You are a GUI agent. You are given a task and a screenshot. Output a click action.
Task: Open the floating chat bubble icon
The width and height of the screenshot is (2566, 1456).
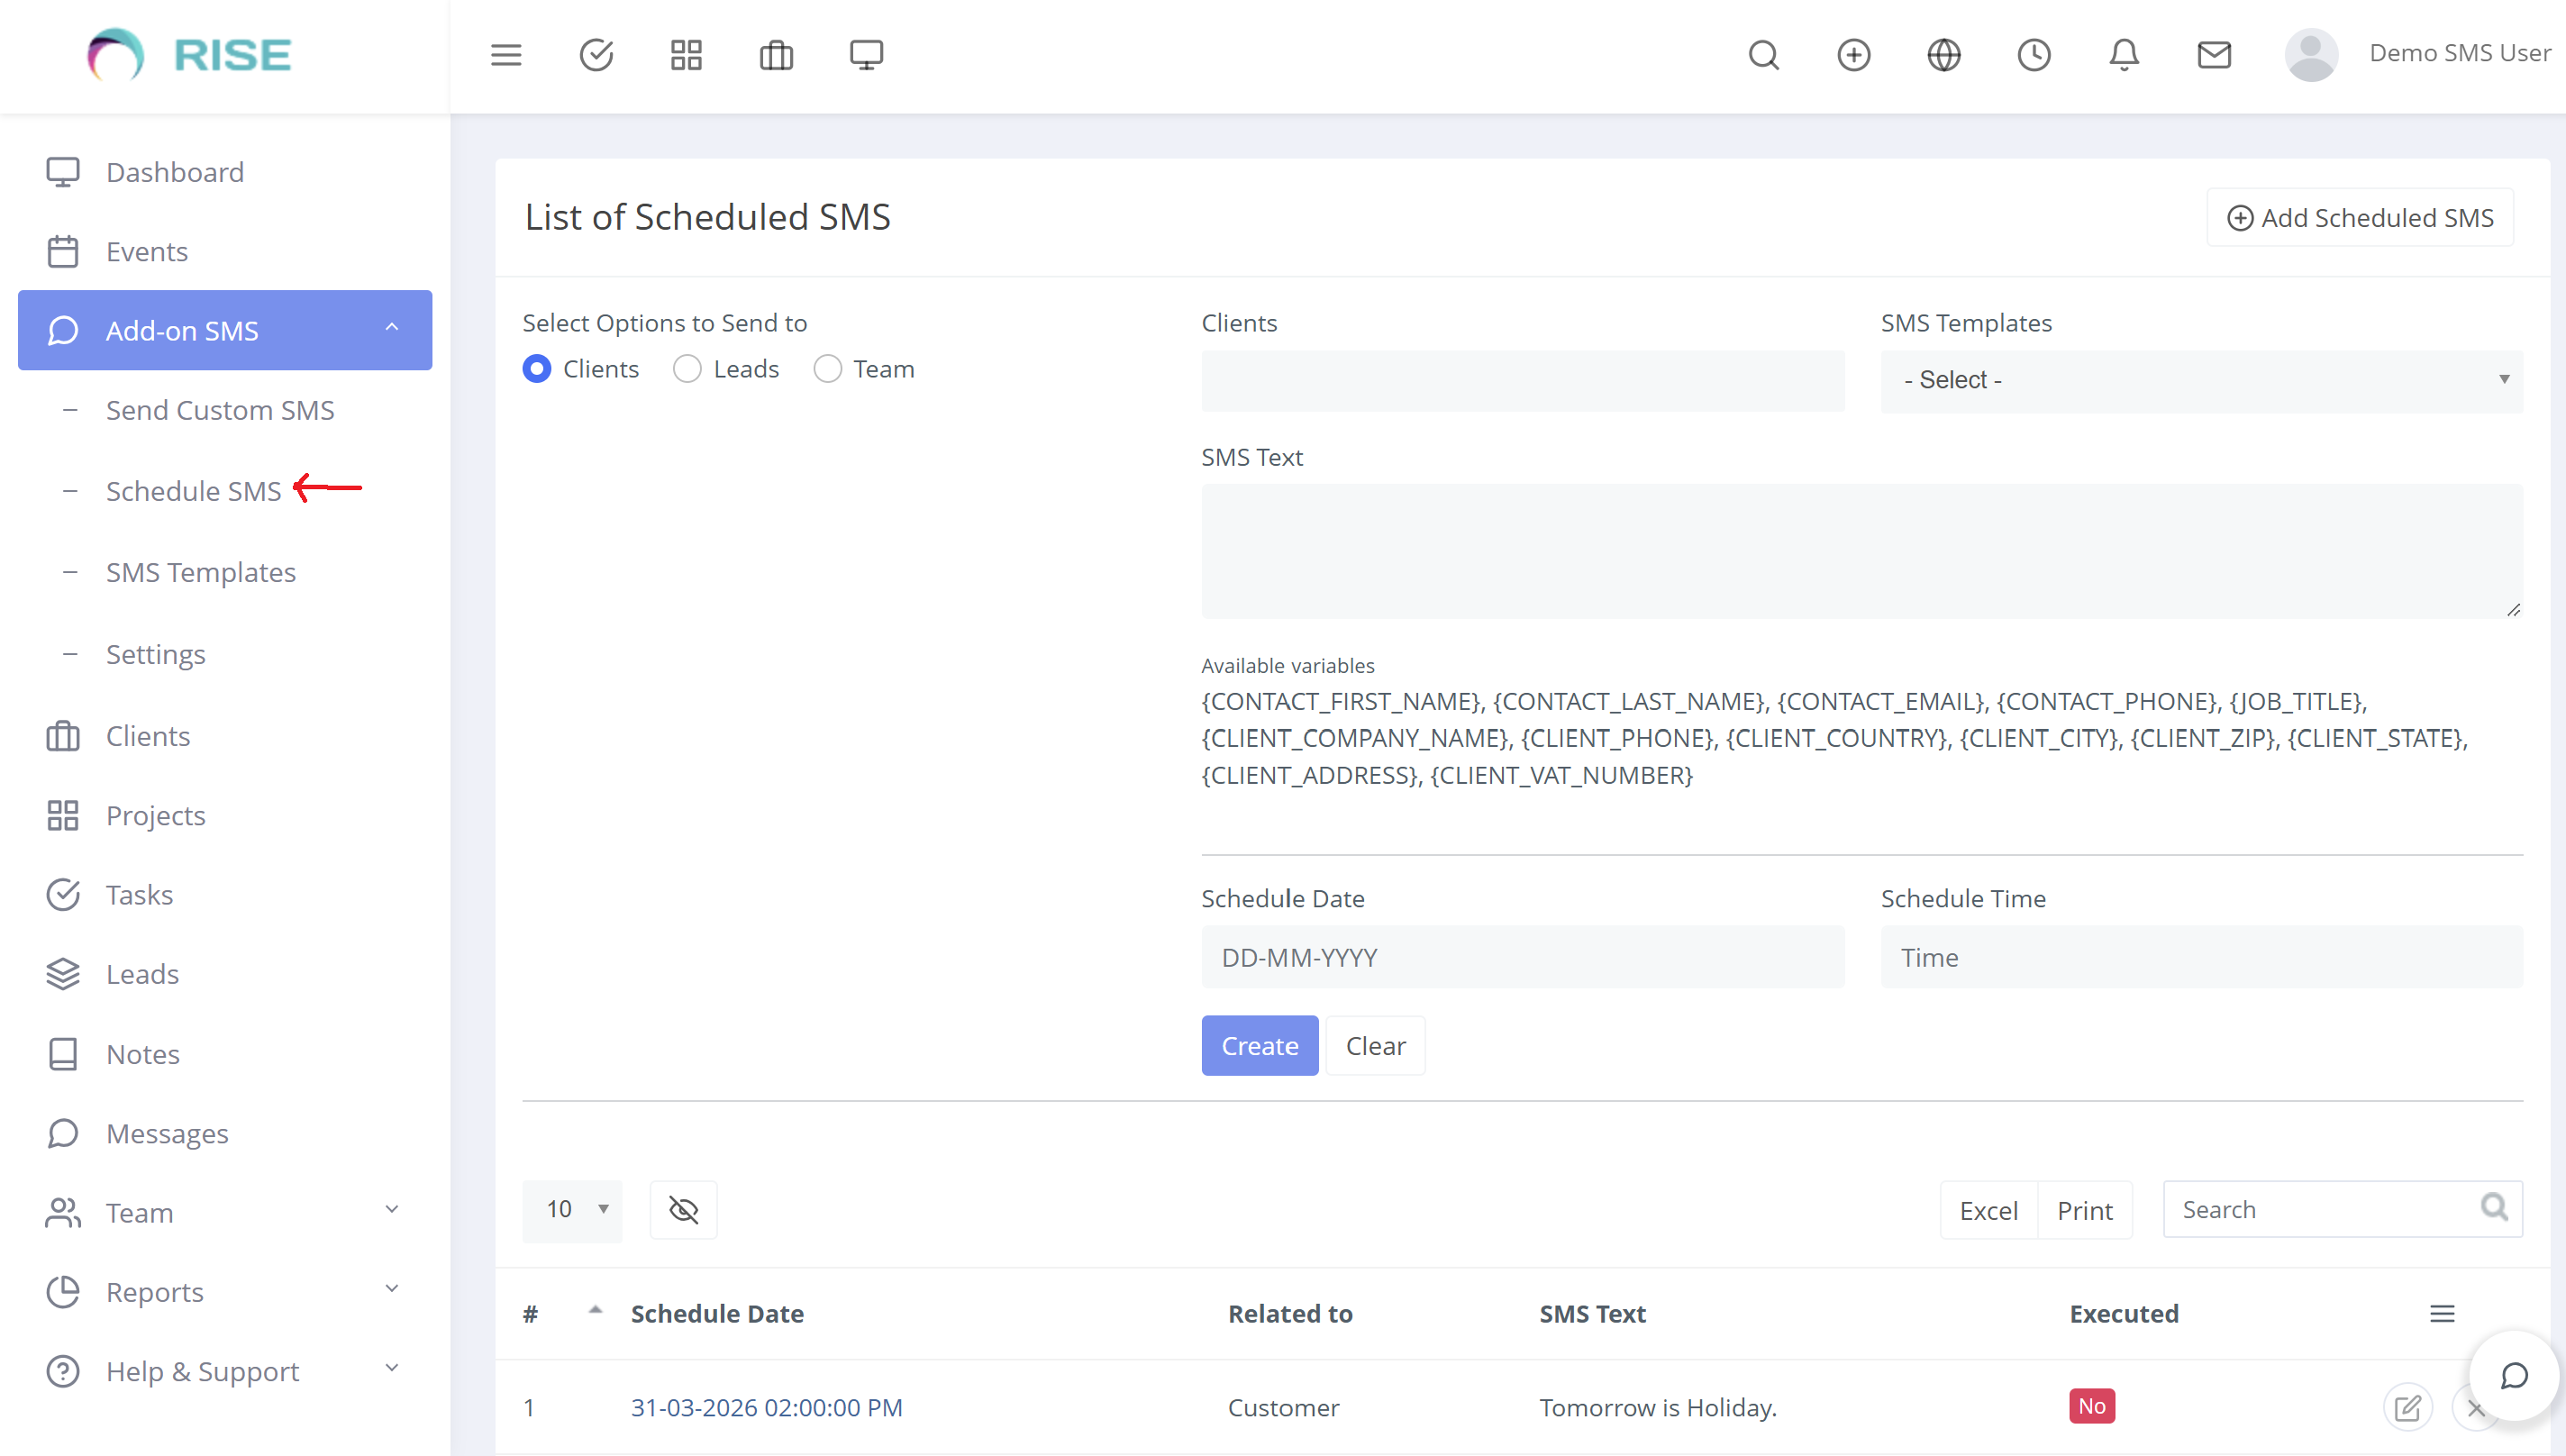(2514, 1376)
